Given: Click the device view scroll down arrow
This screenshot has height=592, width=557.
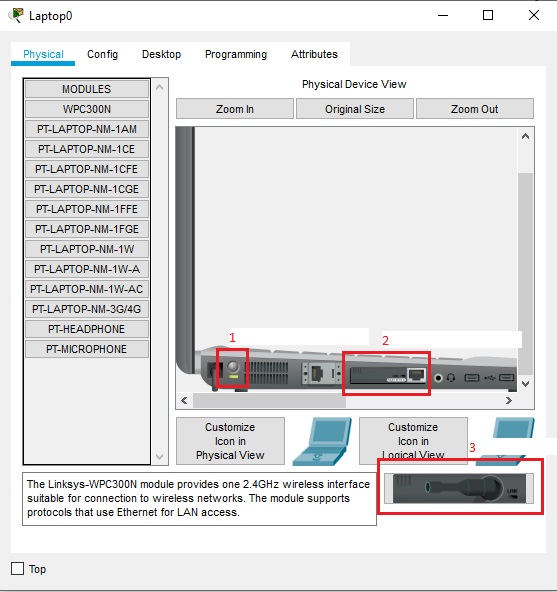Looking at the screenshot, I should (525, 384).
